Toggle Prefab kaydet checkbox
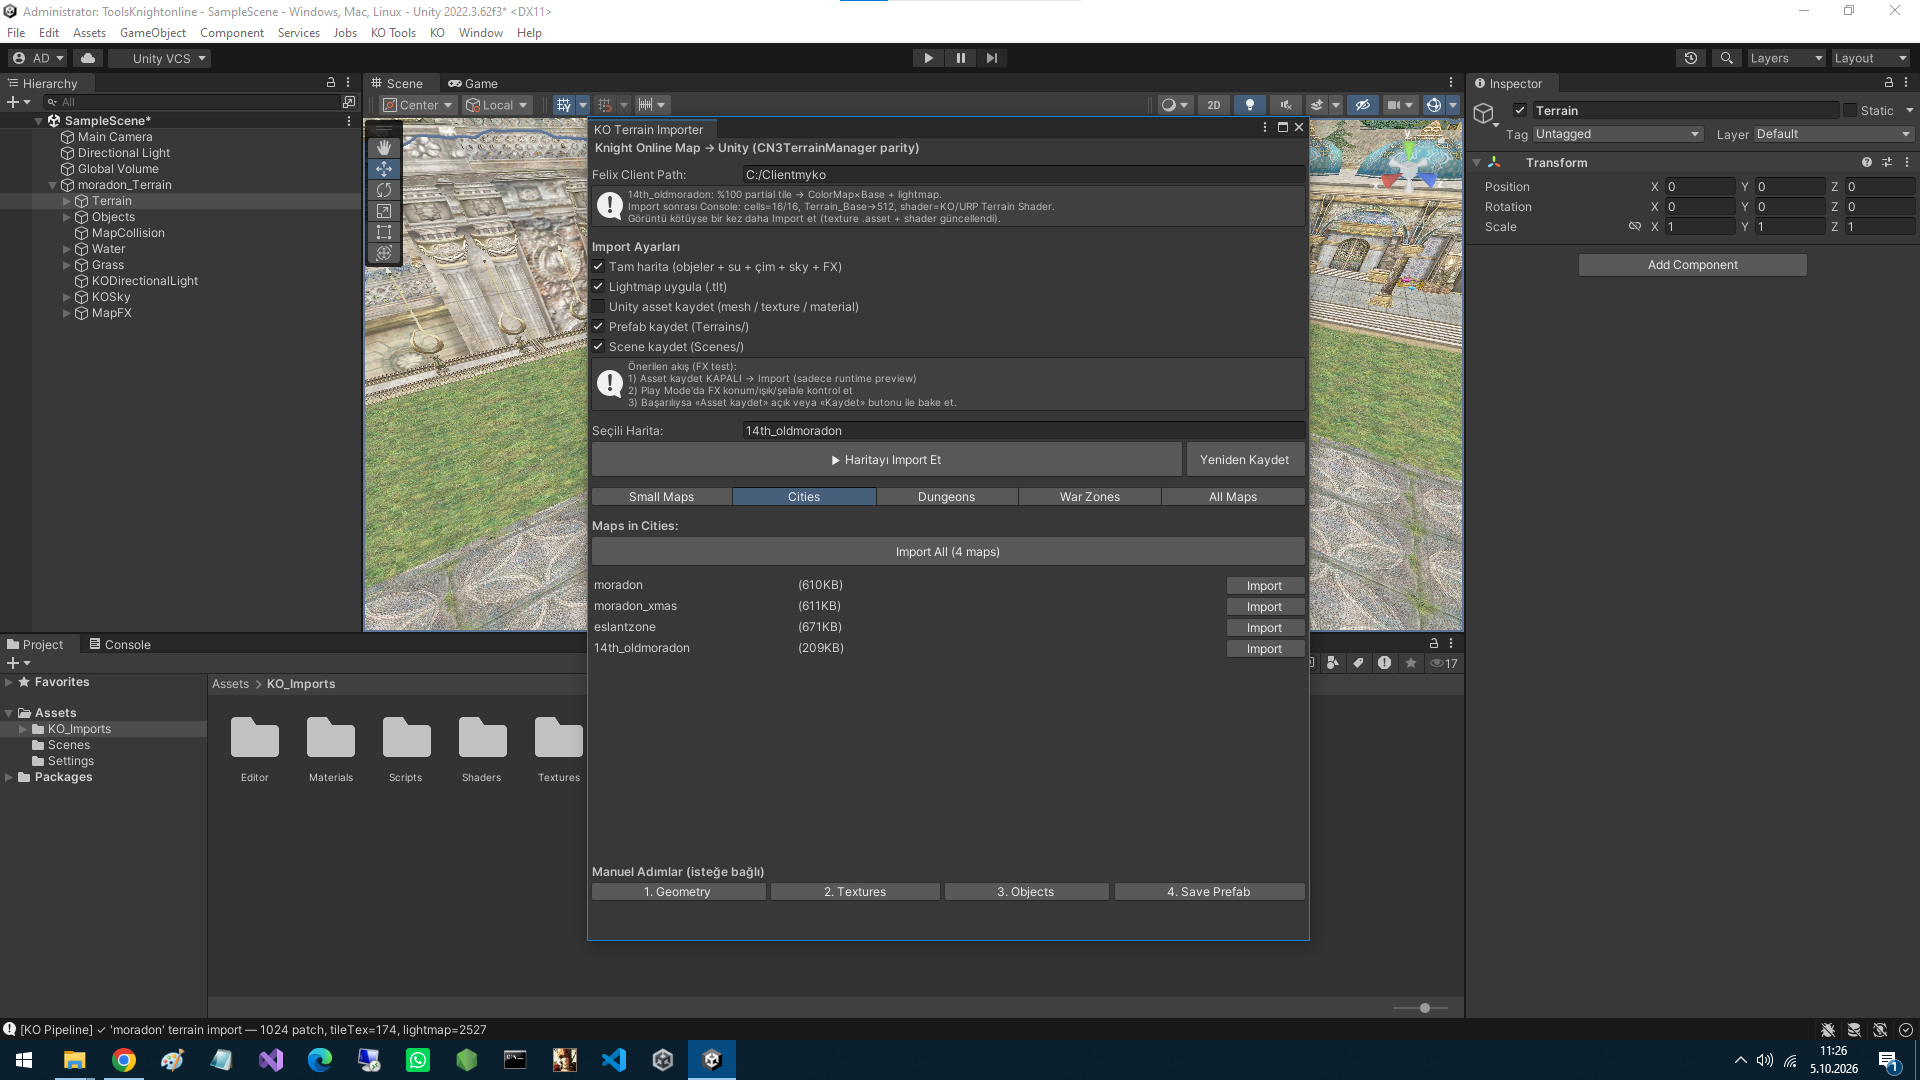Image resolution: width=1920 pixels, height=1080 pixels. tap(598, 327)
